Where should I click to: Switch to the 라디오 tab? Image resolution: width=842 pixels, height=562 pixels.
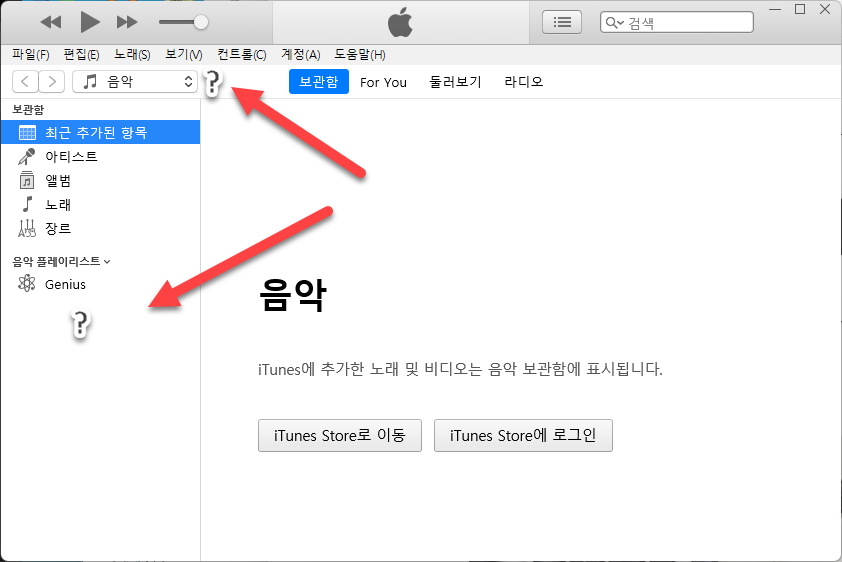click(x=524, y=82)
